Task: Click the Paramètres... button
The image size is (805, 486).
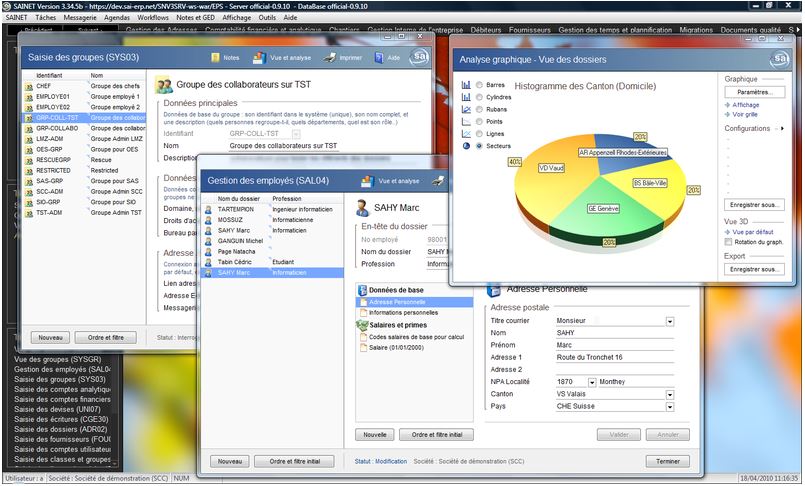Action: (x=754, y=91)
